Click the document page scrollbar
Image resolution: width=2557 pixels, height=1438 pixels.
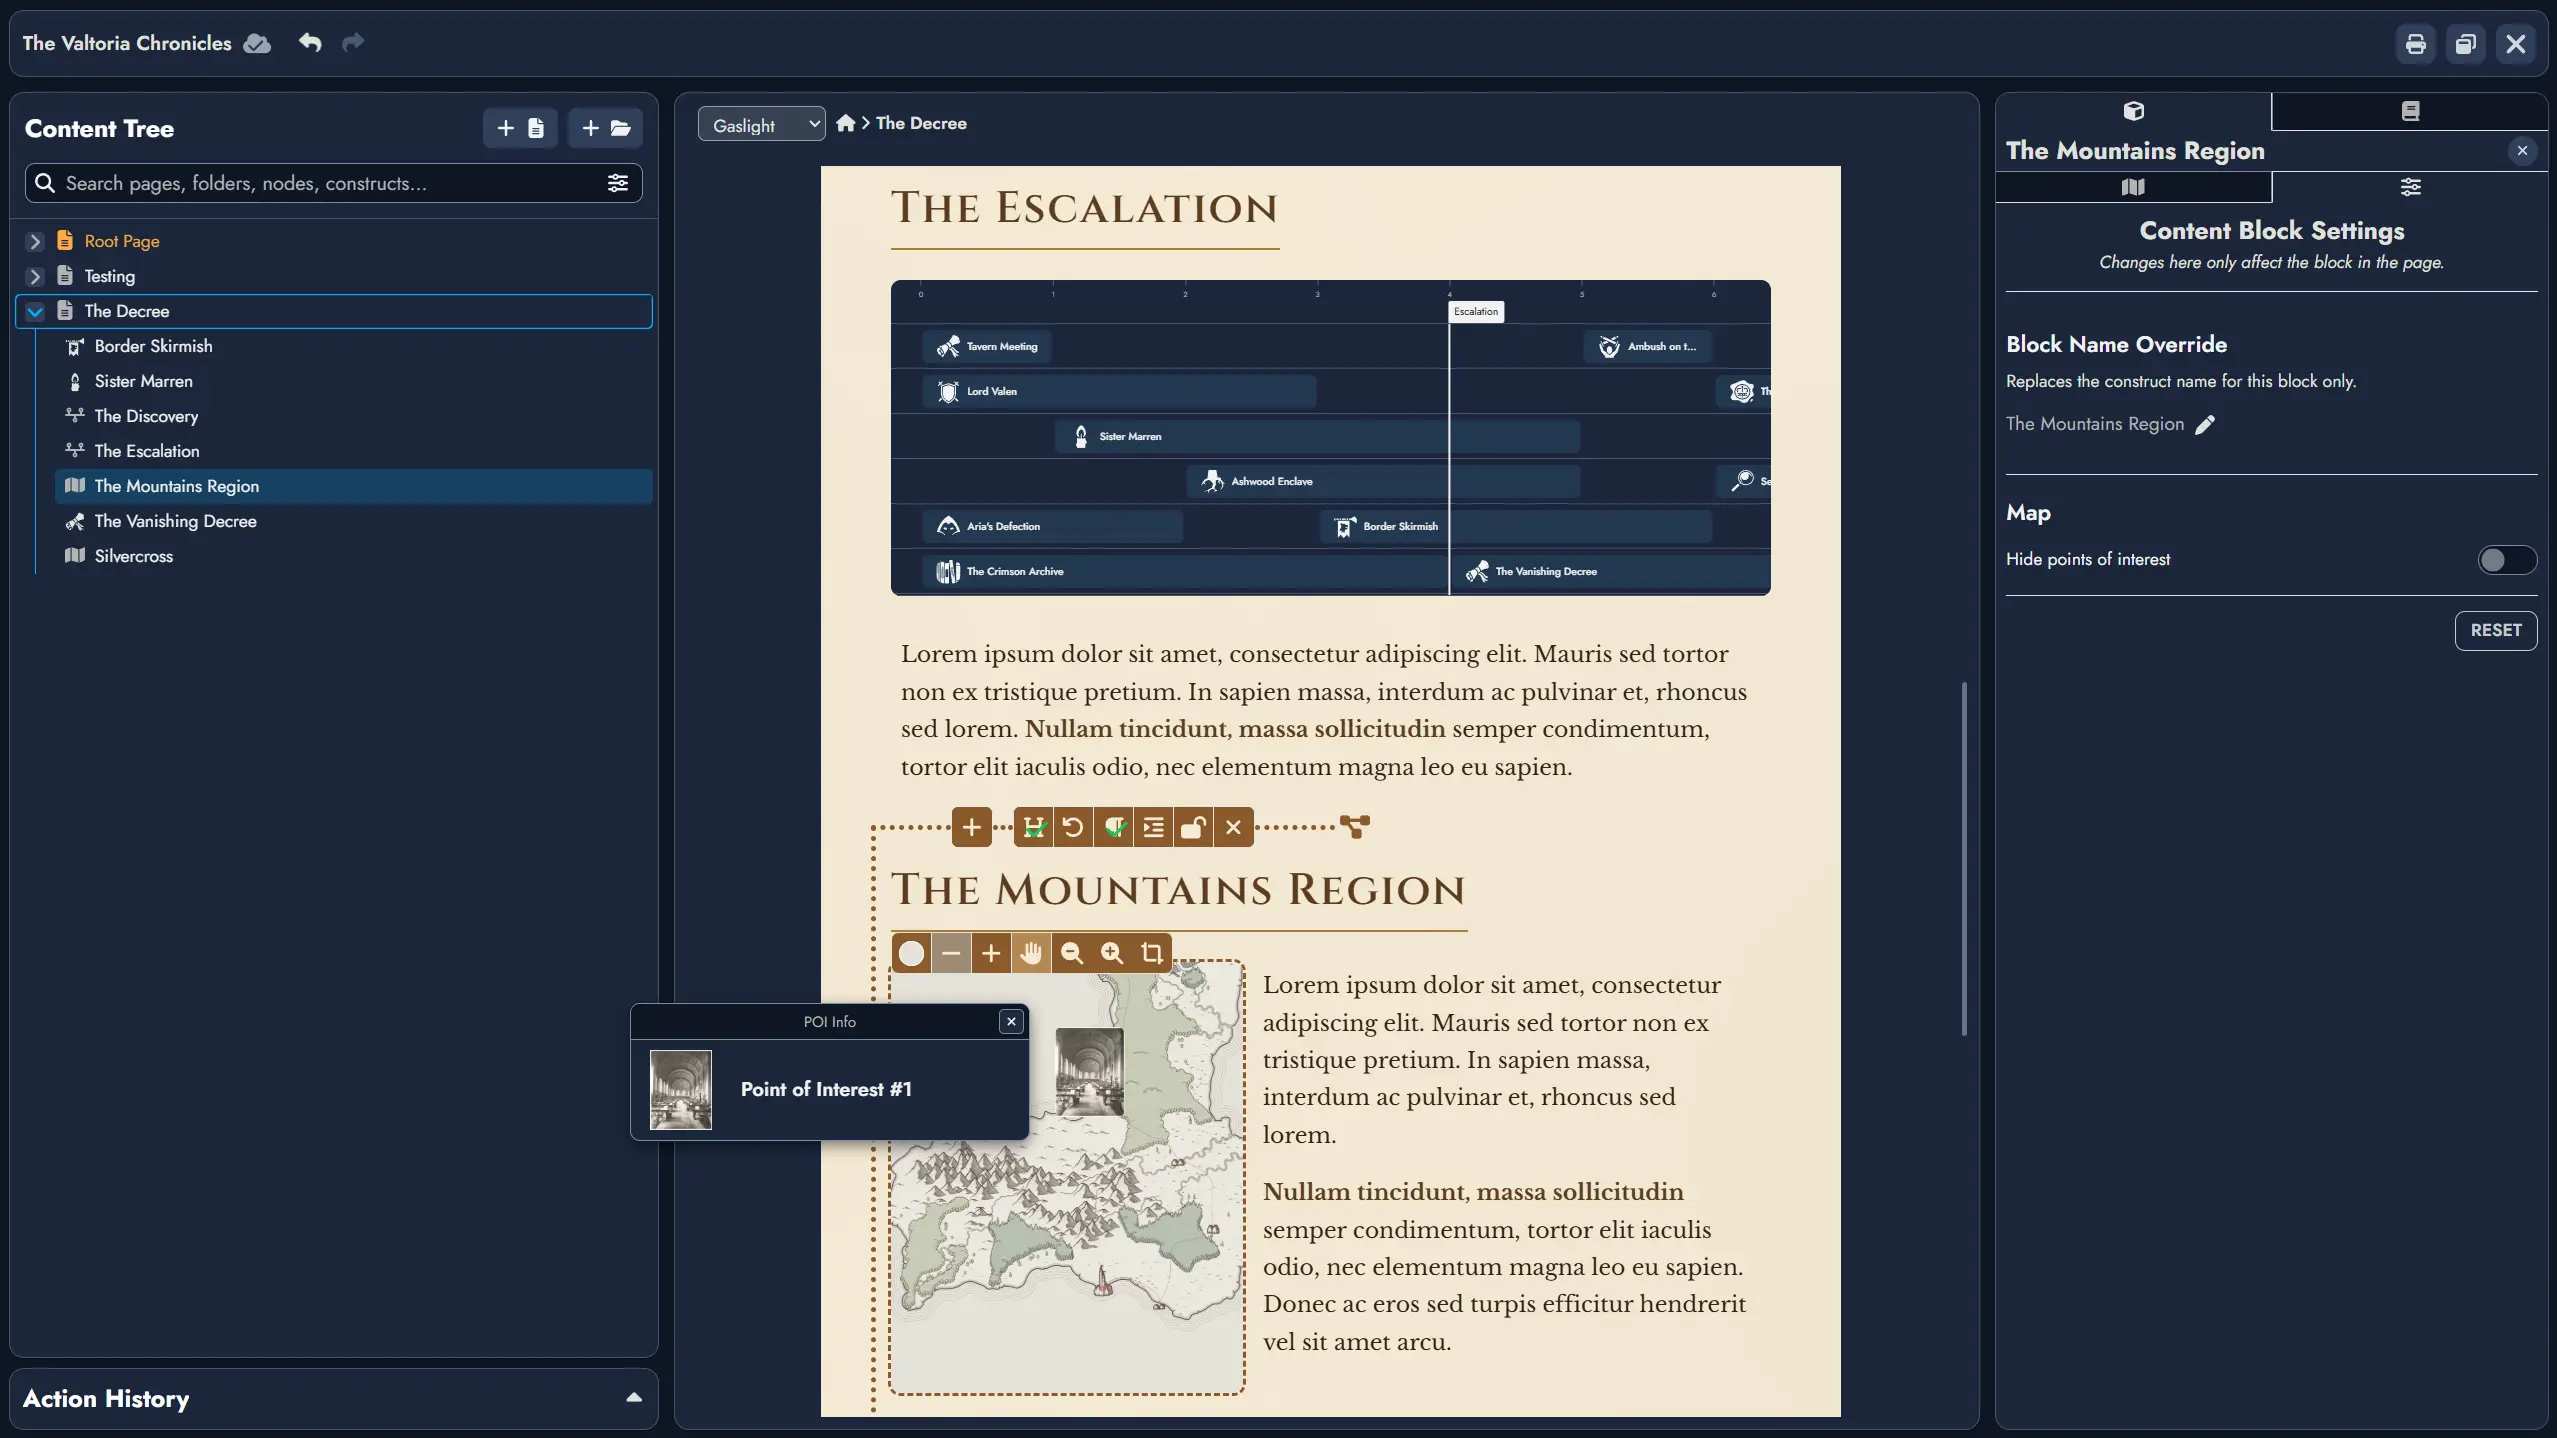point(1964,858)
